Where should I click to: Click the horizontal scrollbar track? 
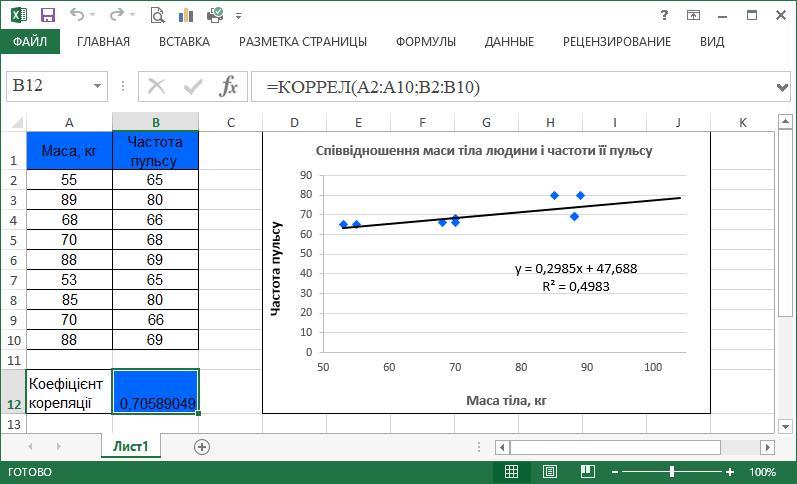tap(615, 447)
